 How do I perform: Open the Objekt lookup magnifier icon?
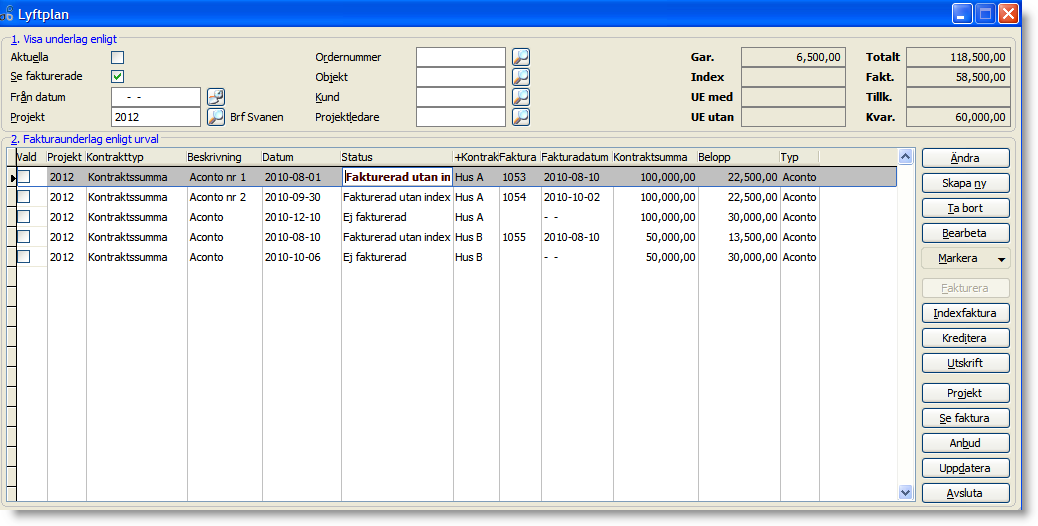[521, 77]
